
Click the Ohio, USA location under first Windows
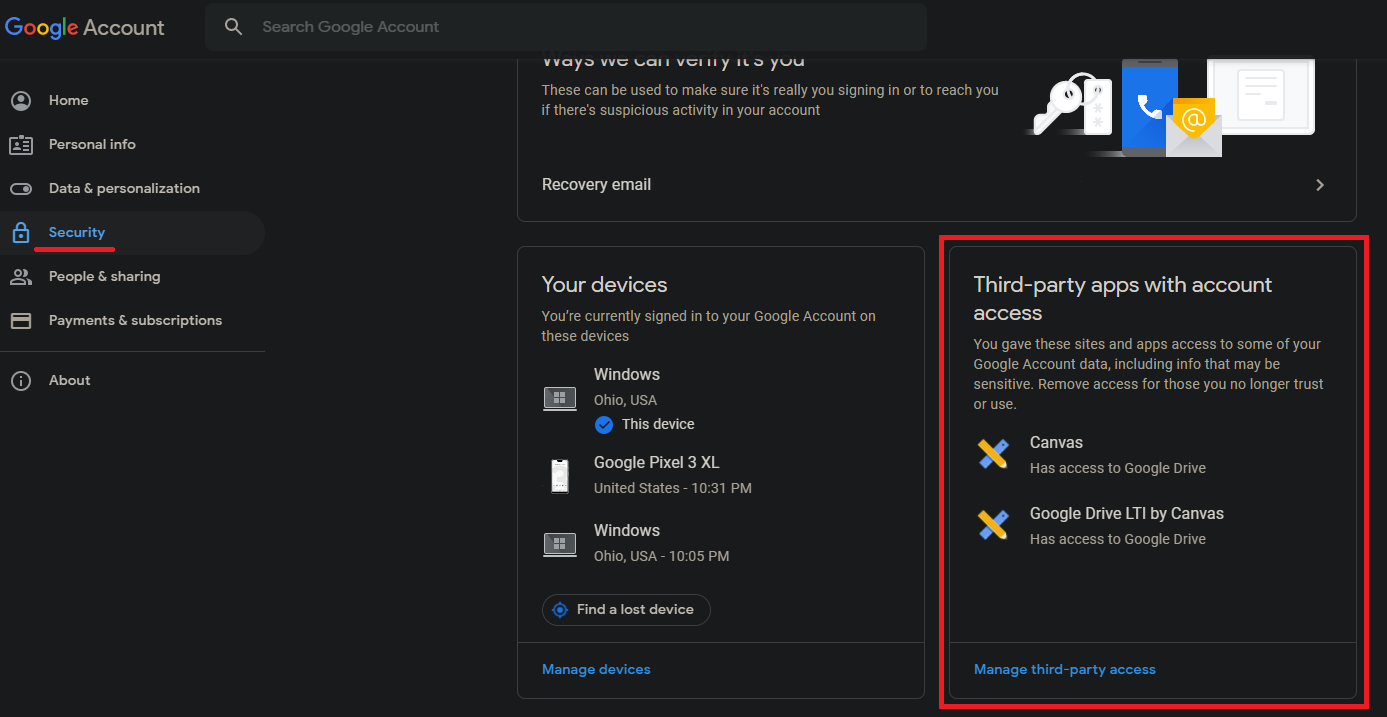(x=625, y=400)
